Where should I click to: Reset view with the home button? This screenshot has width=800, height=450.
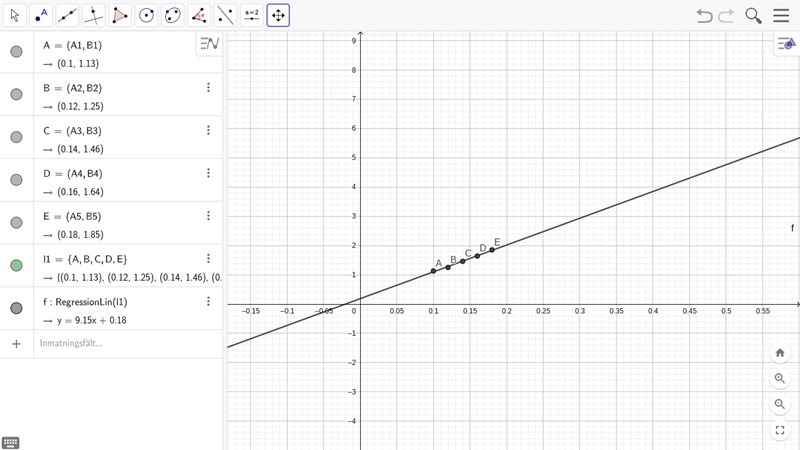coord(780,353)
